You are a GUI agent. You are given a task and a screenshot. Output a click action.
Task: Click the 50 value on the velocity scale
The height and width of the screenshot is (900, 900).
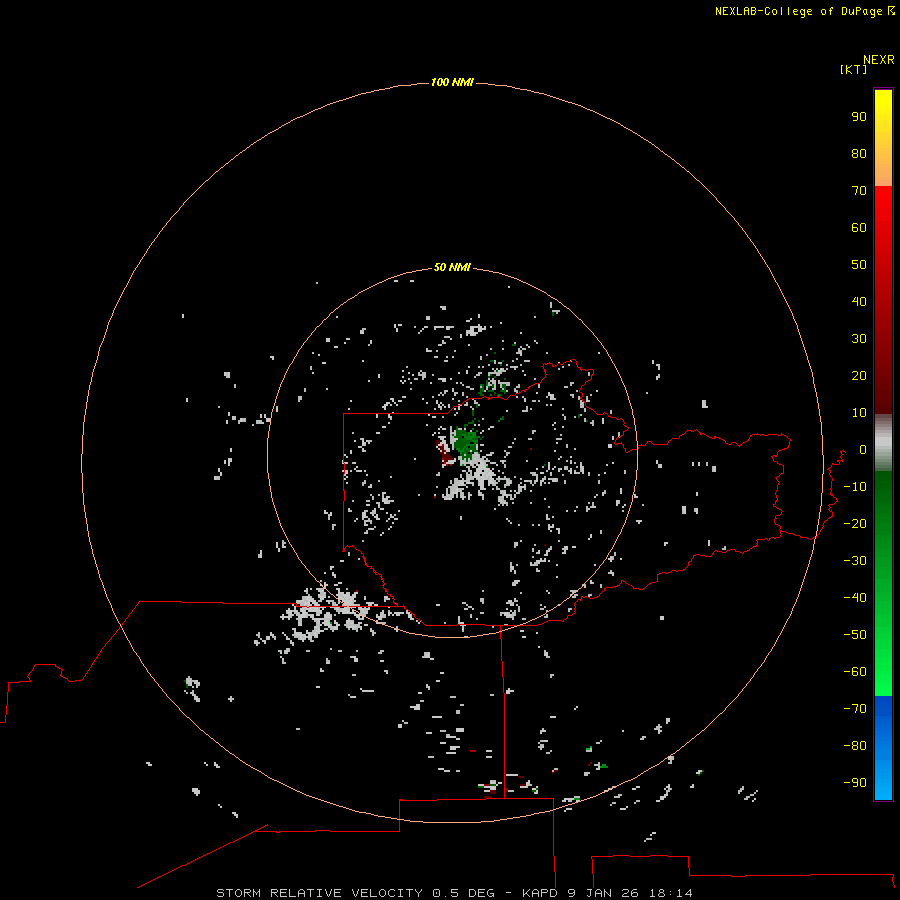pyautogui.click(x=859, y=265)
